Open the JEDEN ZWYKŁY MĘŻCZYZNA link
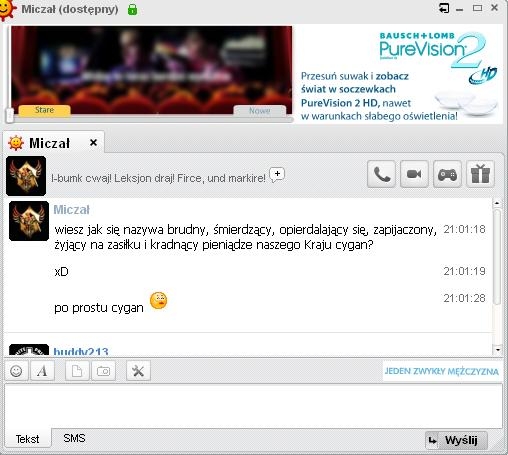Viewport: 508px width, 455px height. tap(442, 371)
